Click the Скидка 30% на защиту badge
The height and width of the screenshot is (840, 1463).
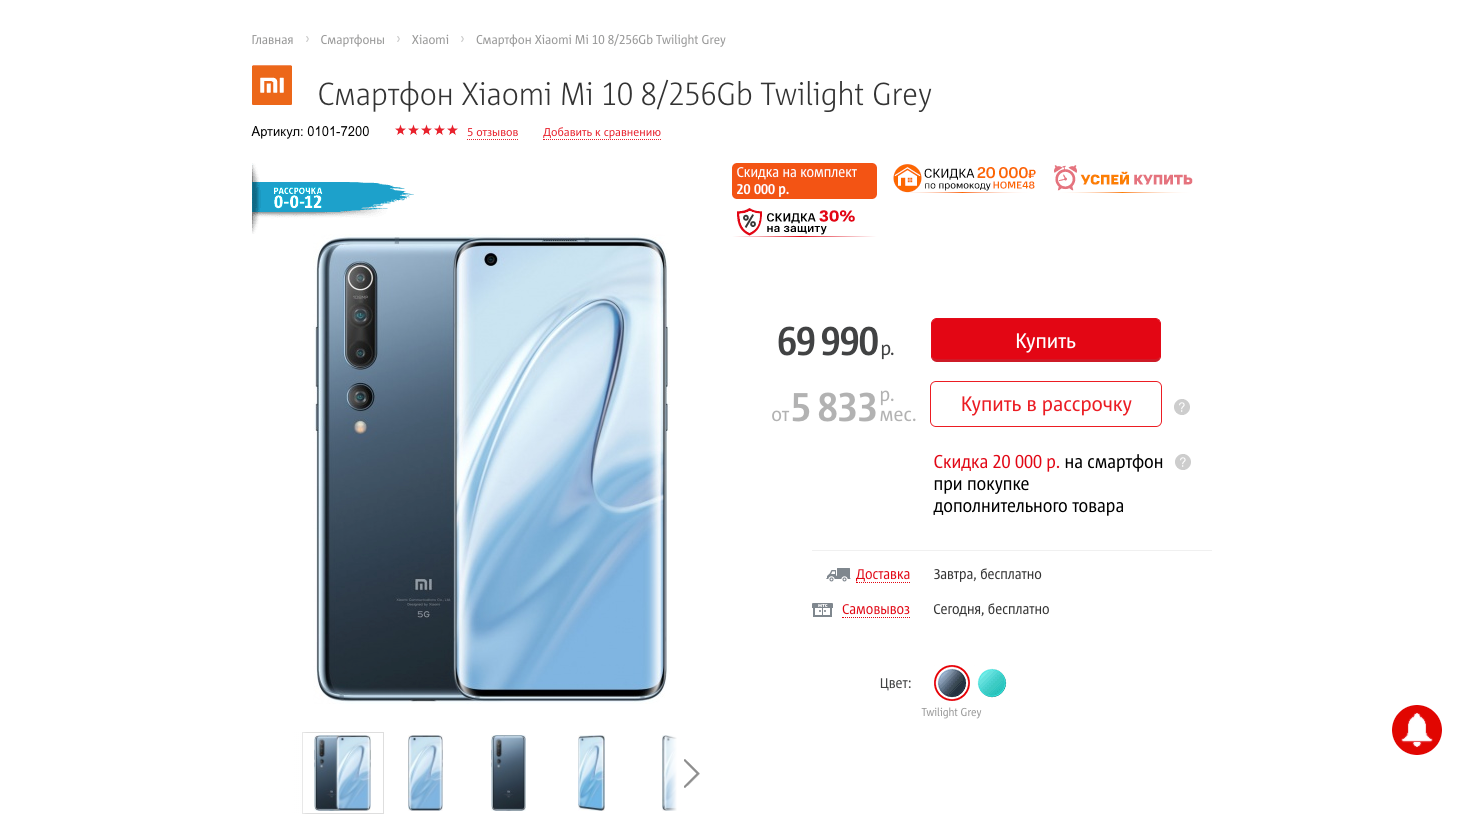click(x=802, y=222)
